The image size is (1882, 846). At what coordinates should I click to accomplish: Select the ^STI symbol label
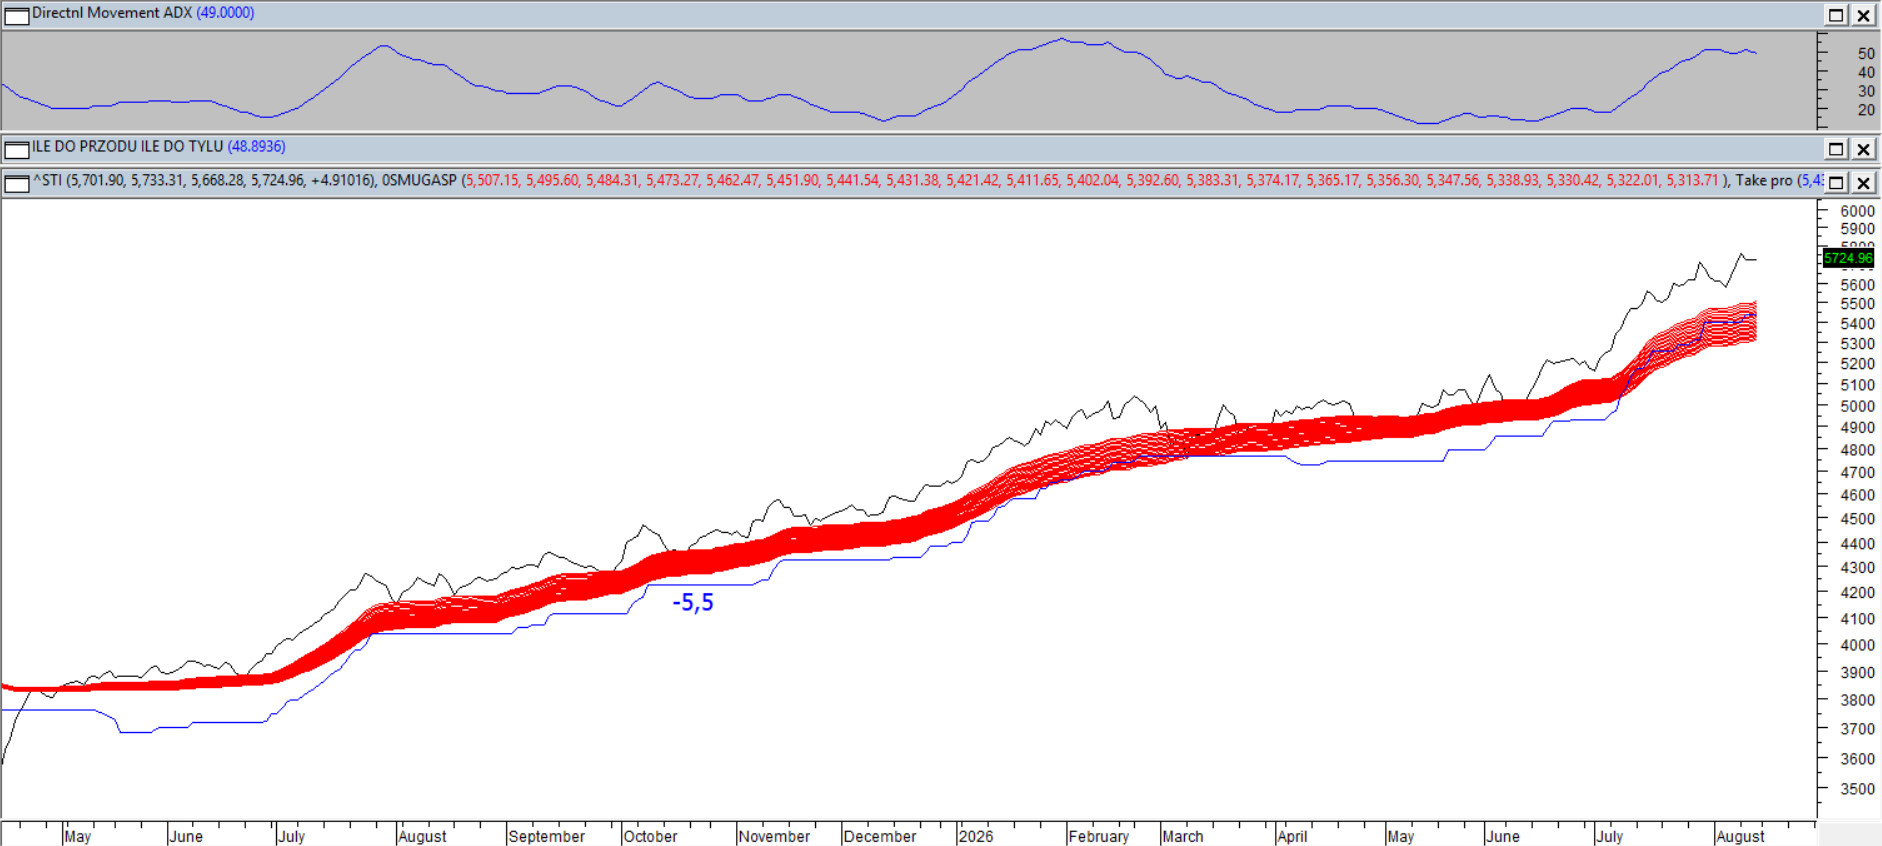coord(48,181)
